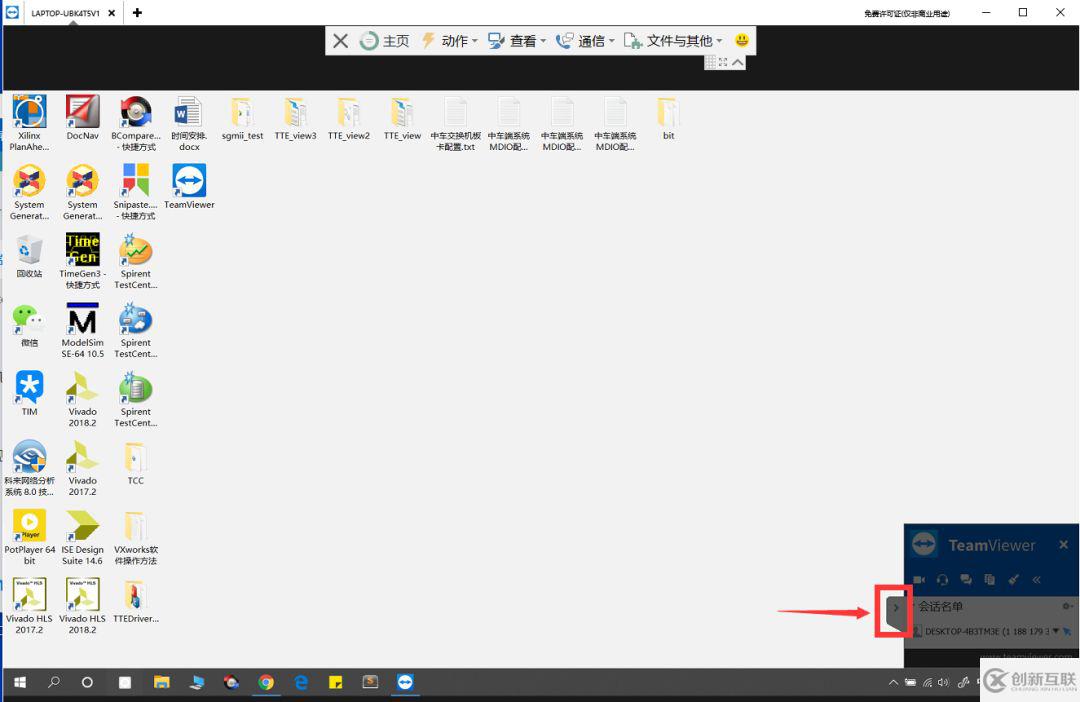This screenshot has width=1080, height=702.
Task: Select the PotPlayer 64 bit icon
Action: pyautogui.click(x=30, y=536)
